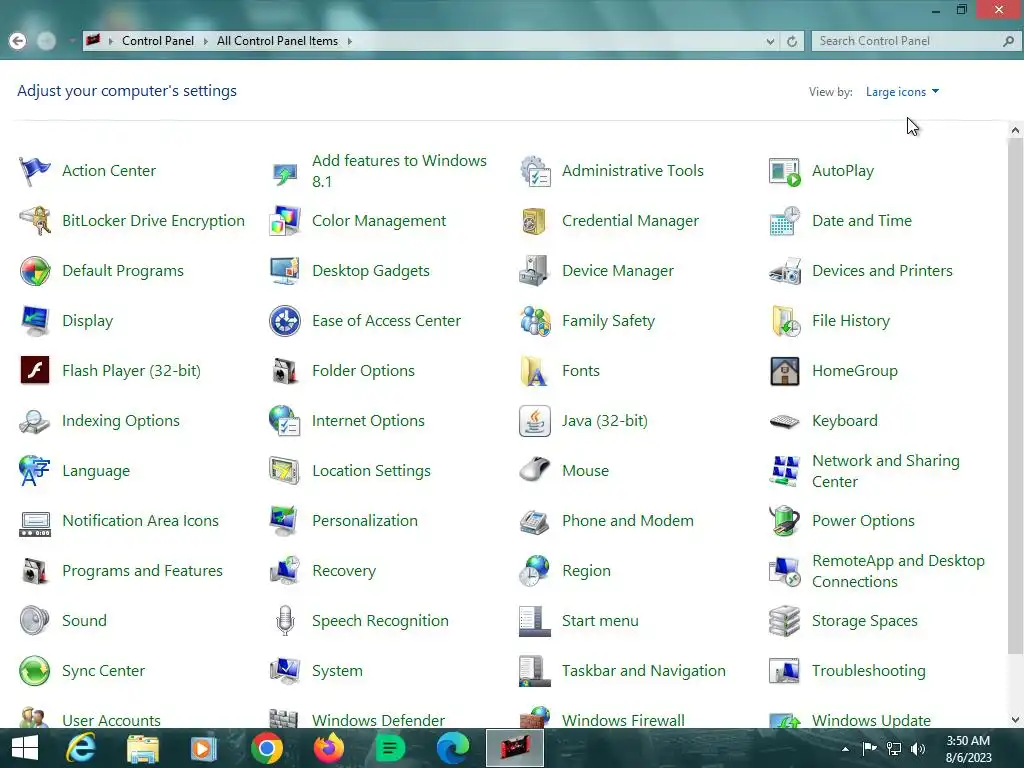This screenshot has height=768, width=1024.
Task: Open the Fonts link
Action: (x=581, y=371)
